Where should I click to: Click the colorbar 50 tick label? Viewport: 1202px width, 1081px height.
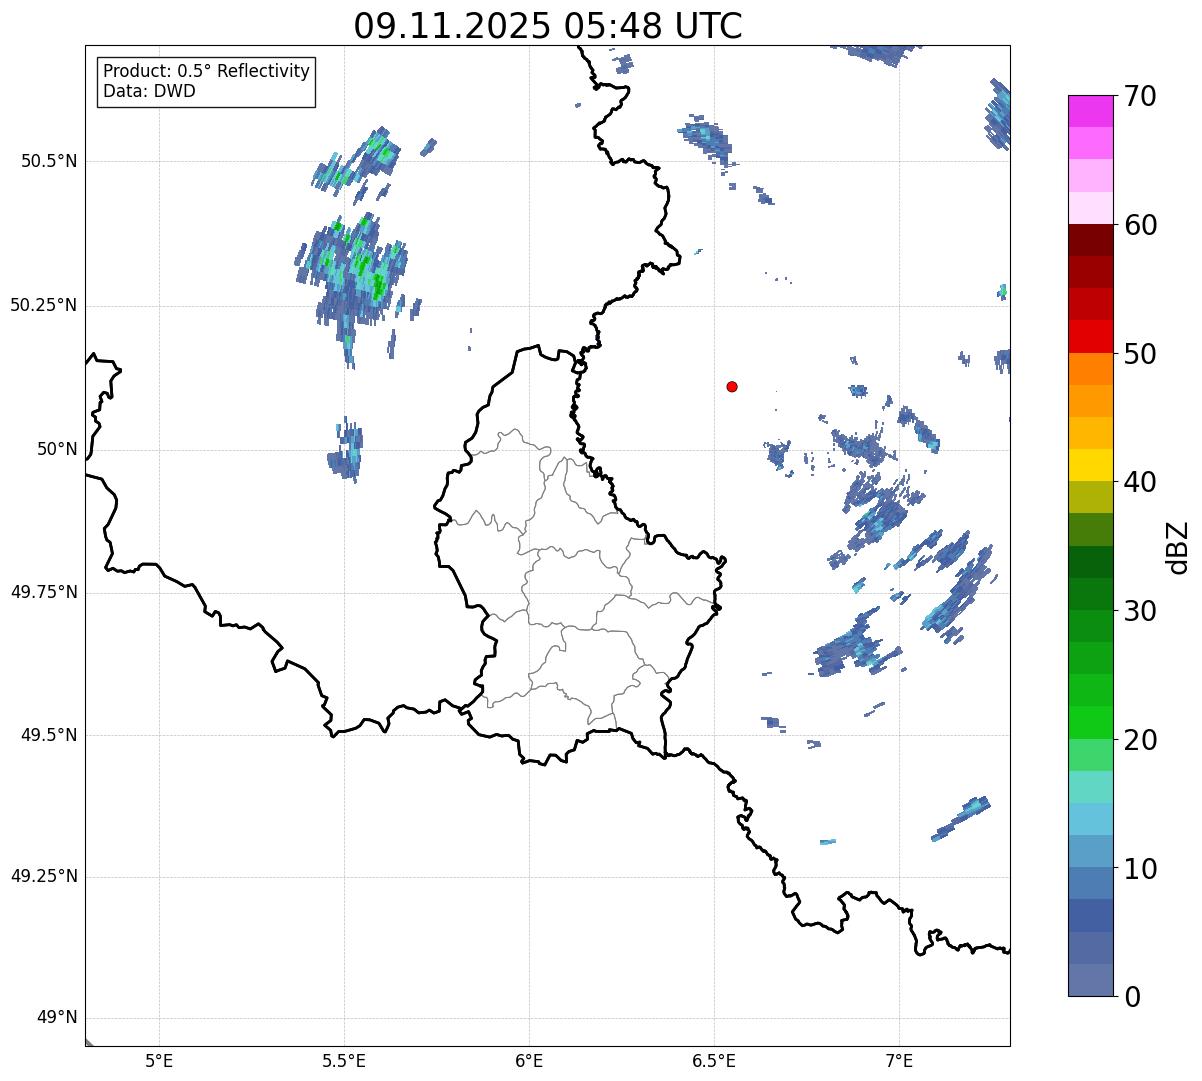pyautogui.click(x=1140, y=354)
